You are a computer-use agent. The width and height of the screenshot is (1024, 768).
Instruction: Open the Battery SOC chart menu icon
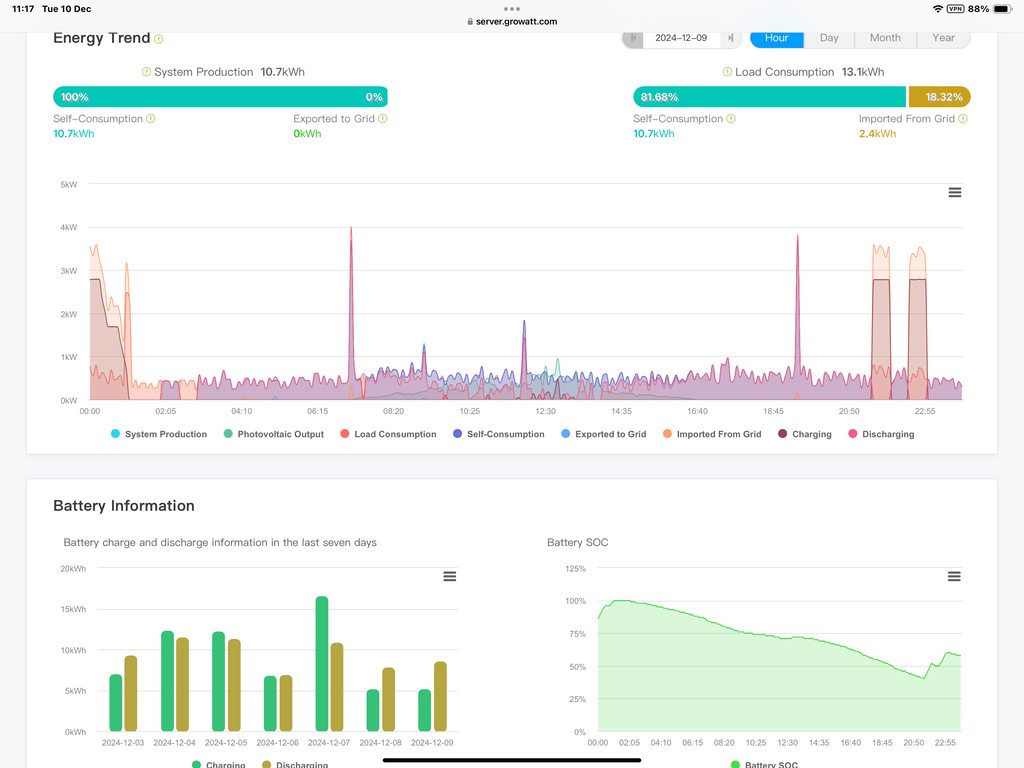click(x=953, y=576)
